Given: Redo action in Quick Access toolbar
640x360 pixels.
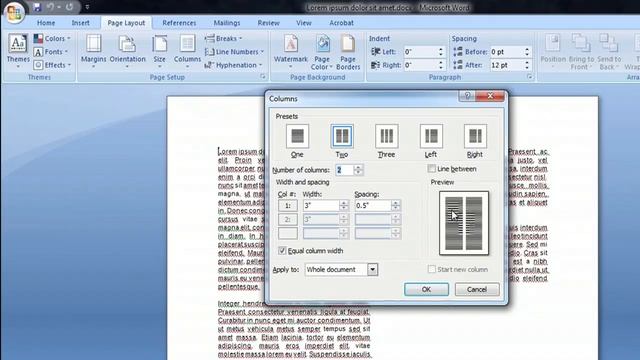Looking at the screenshot, I should click(69, 7).
